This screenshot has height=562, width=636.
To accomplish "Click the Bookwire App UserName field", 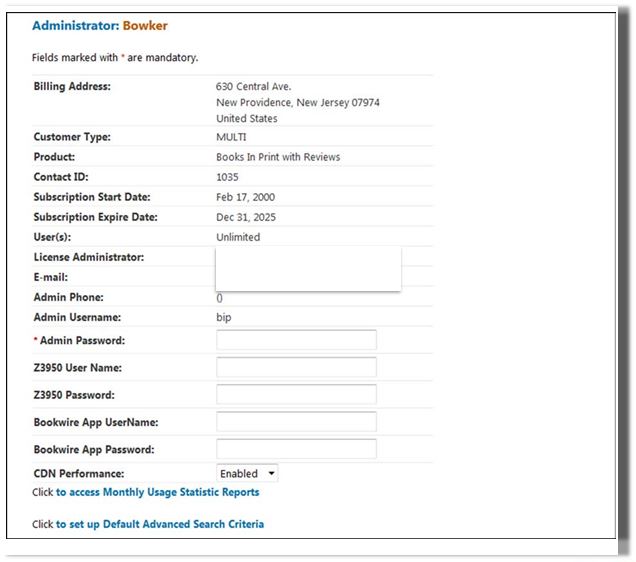I will [297, 422].
